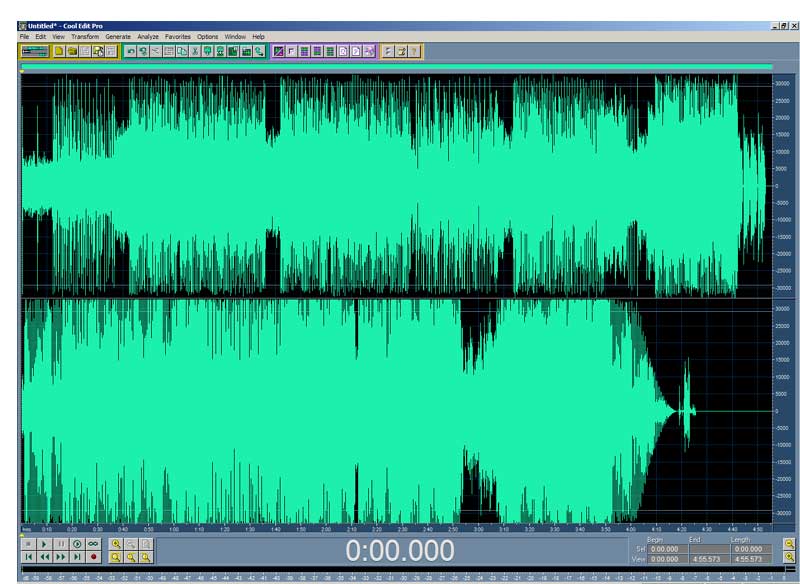Click the Stop transport button
800x584 pixels.
[29, 544]
